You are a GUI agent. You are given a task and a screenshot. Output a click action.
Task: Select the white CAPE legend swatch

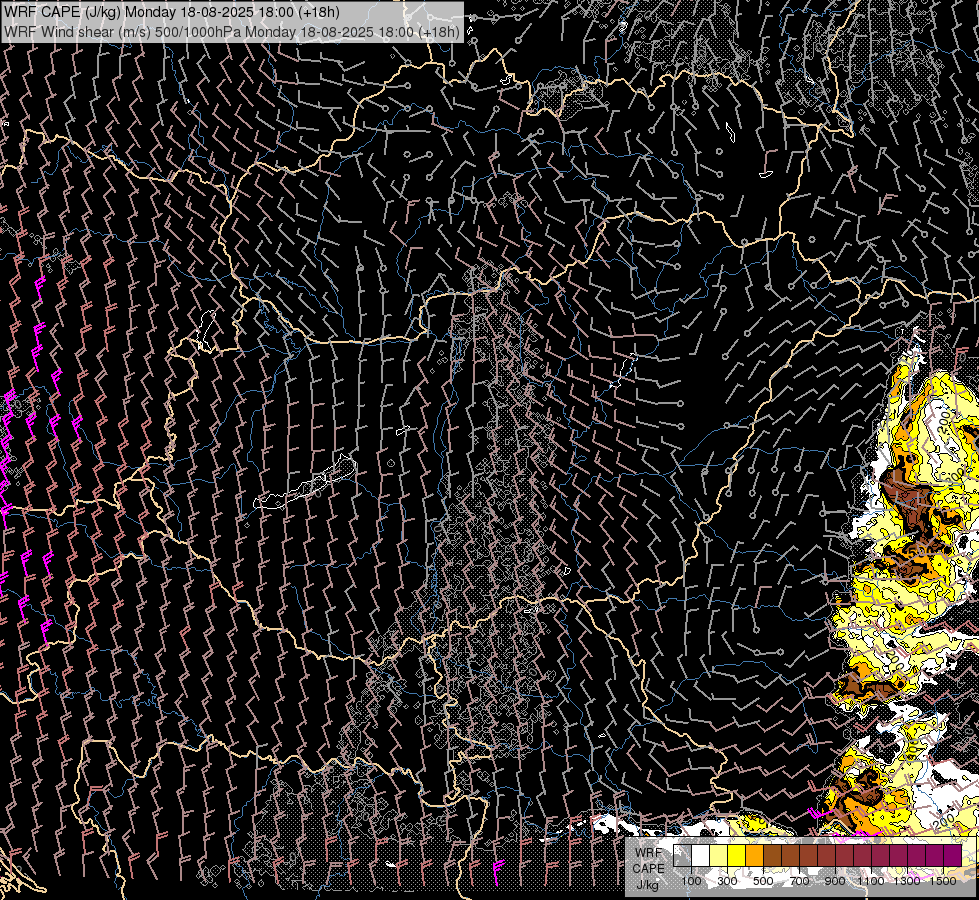701,855
